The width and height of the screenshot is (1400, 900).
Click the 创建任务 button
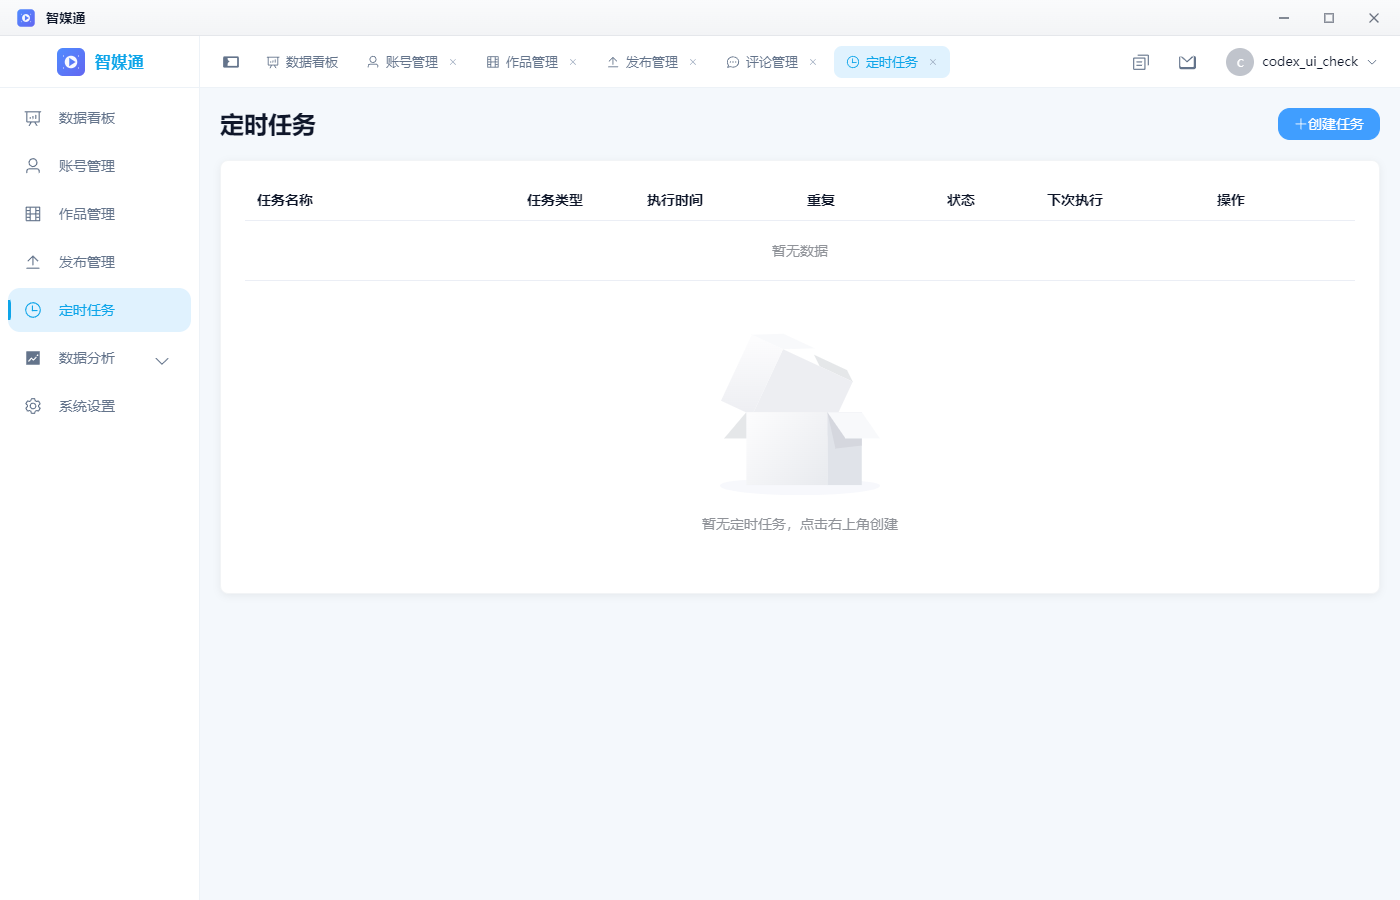[x=1329, y=124]
